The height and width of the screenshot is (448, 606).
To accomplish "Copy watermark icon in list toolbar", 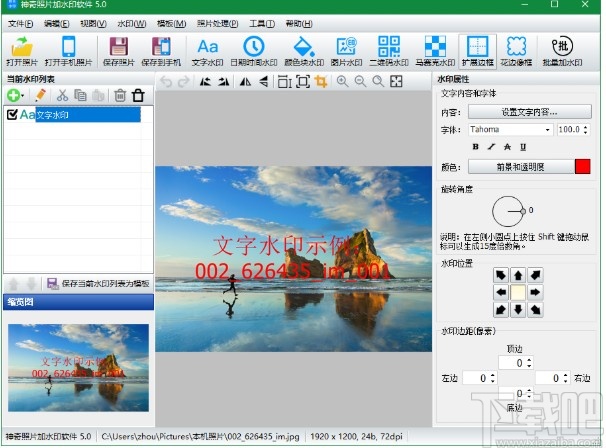I will (80, 95).
